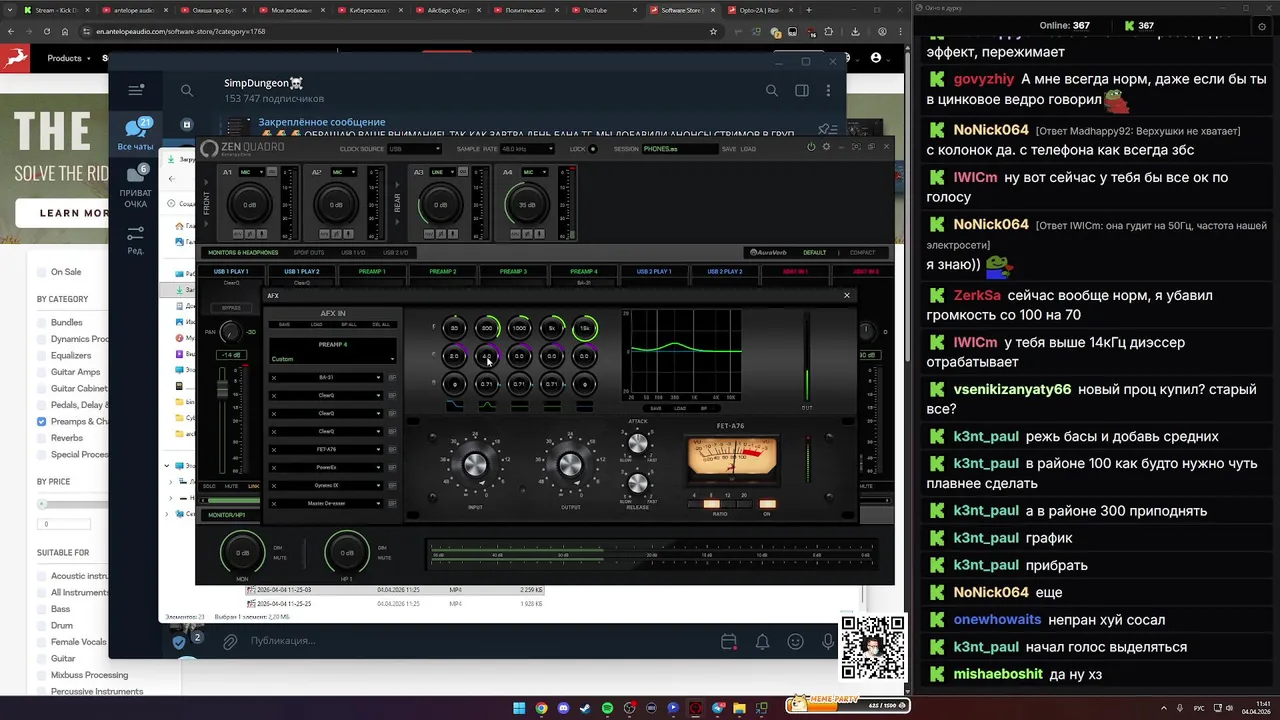Open A3 input type LINE dropdown
This screenshot has height=720, width=1280.
coord(443,172)
